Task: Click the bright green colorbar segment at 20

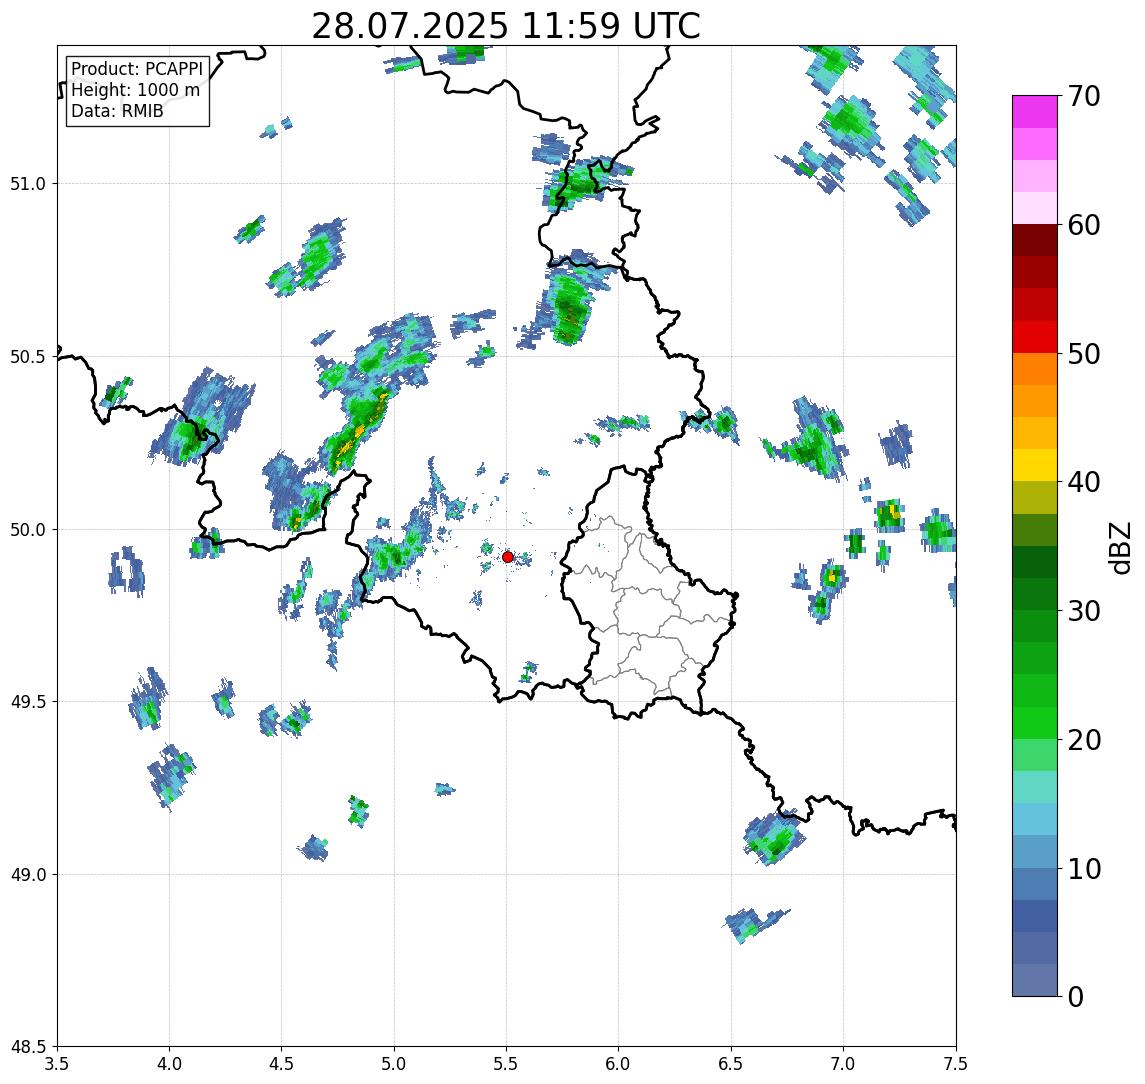Action: [1035, 722]
